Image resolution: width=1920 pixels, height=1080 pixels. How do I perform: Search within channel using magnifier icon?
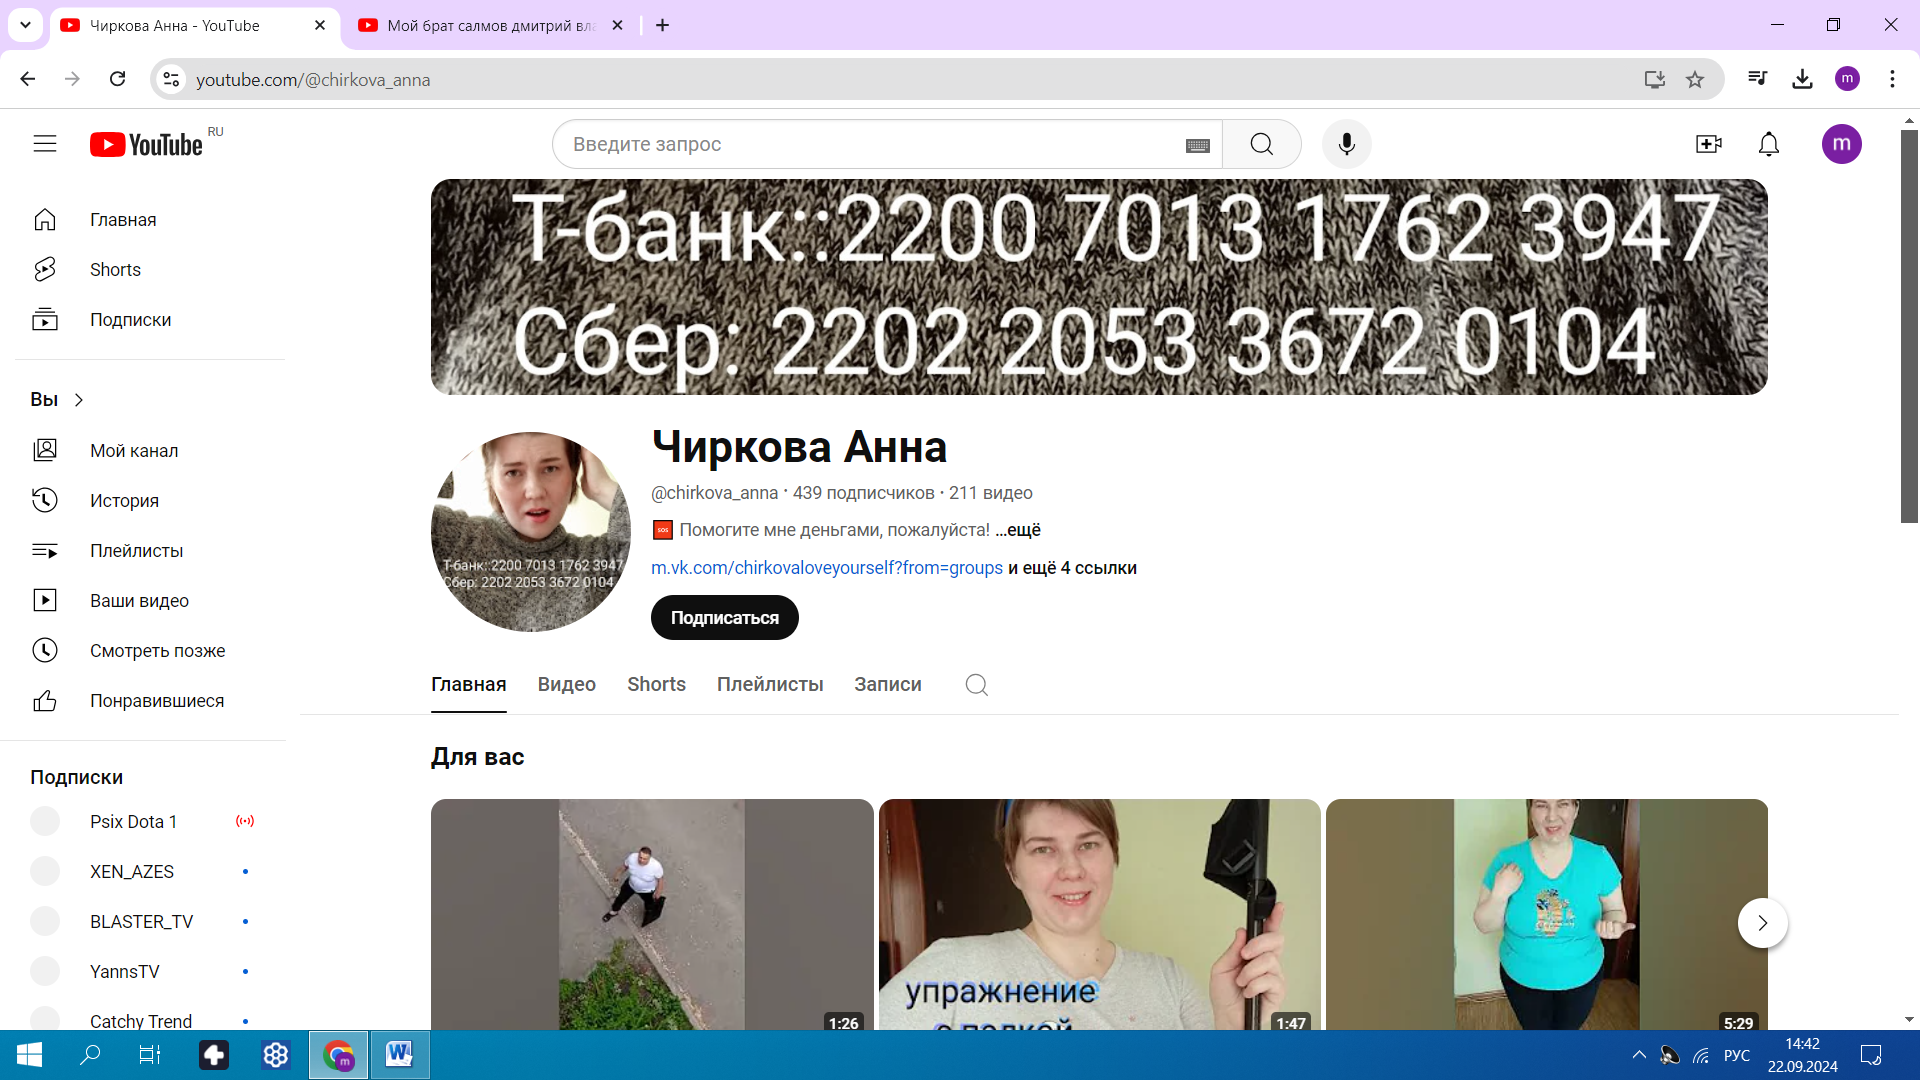[x=976, y=685]
